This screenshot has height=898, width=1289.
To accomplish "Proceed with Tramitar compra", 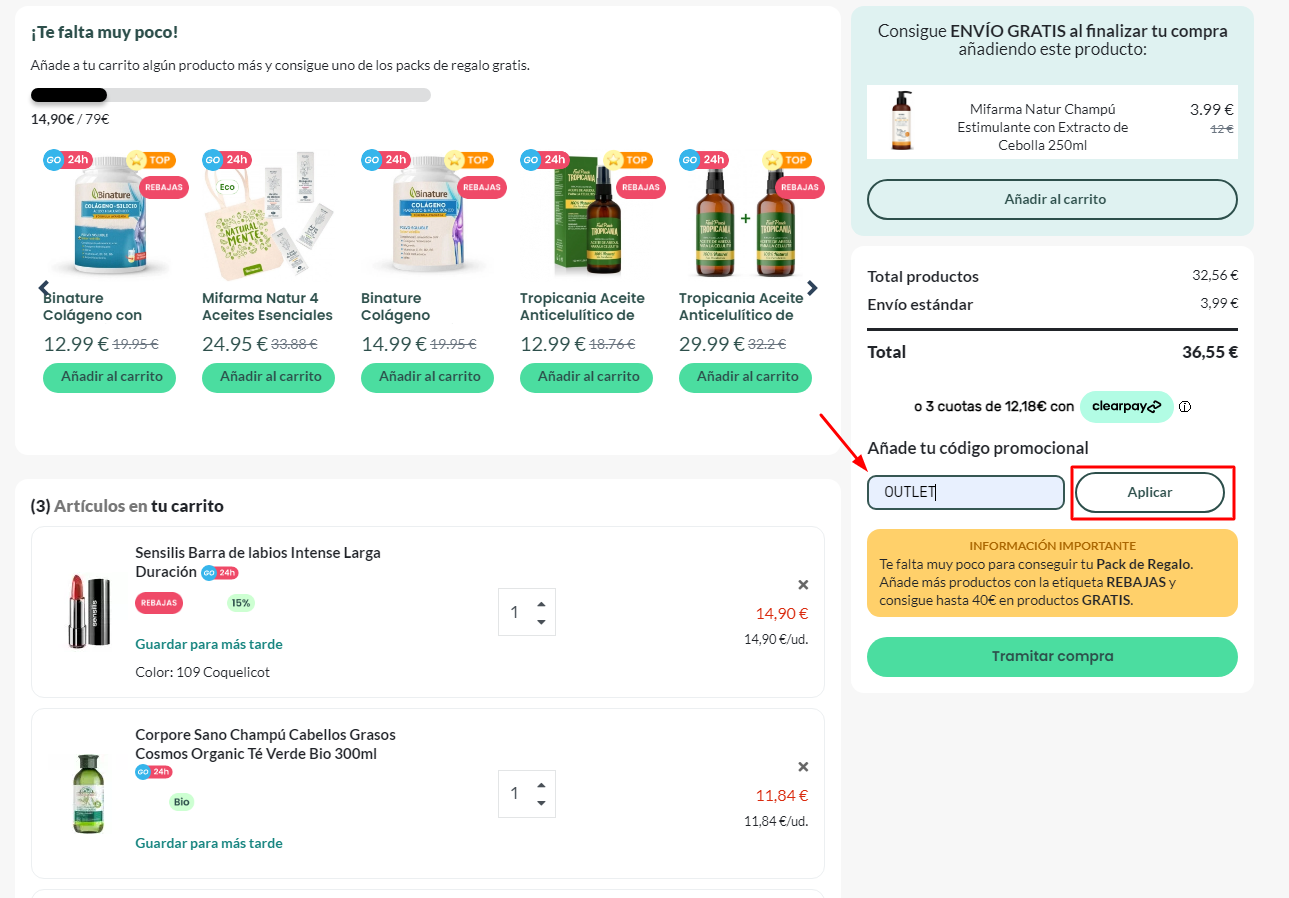I will click(x=1052, y=657).
